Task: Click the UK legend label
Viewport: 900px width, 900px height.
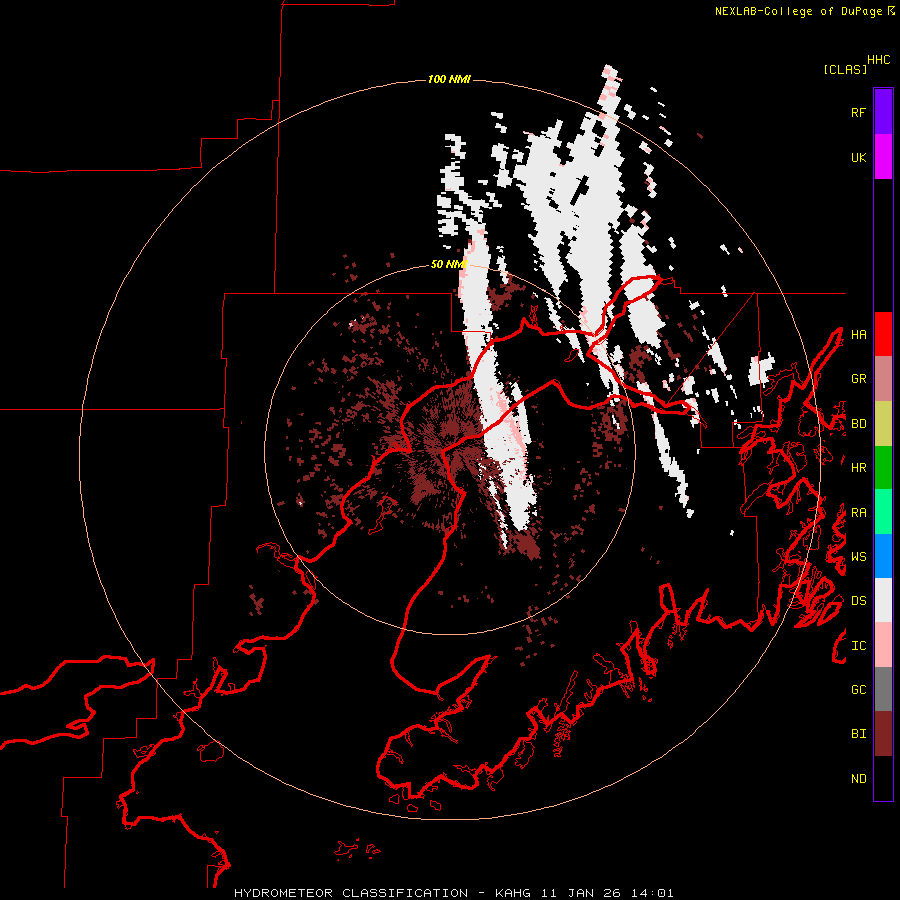Action: pyautogui.click(x=858, y=157)
